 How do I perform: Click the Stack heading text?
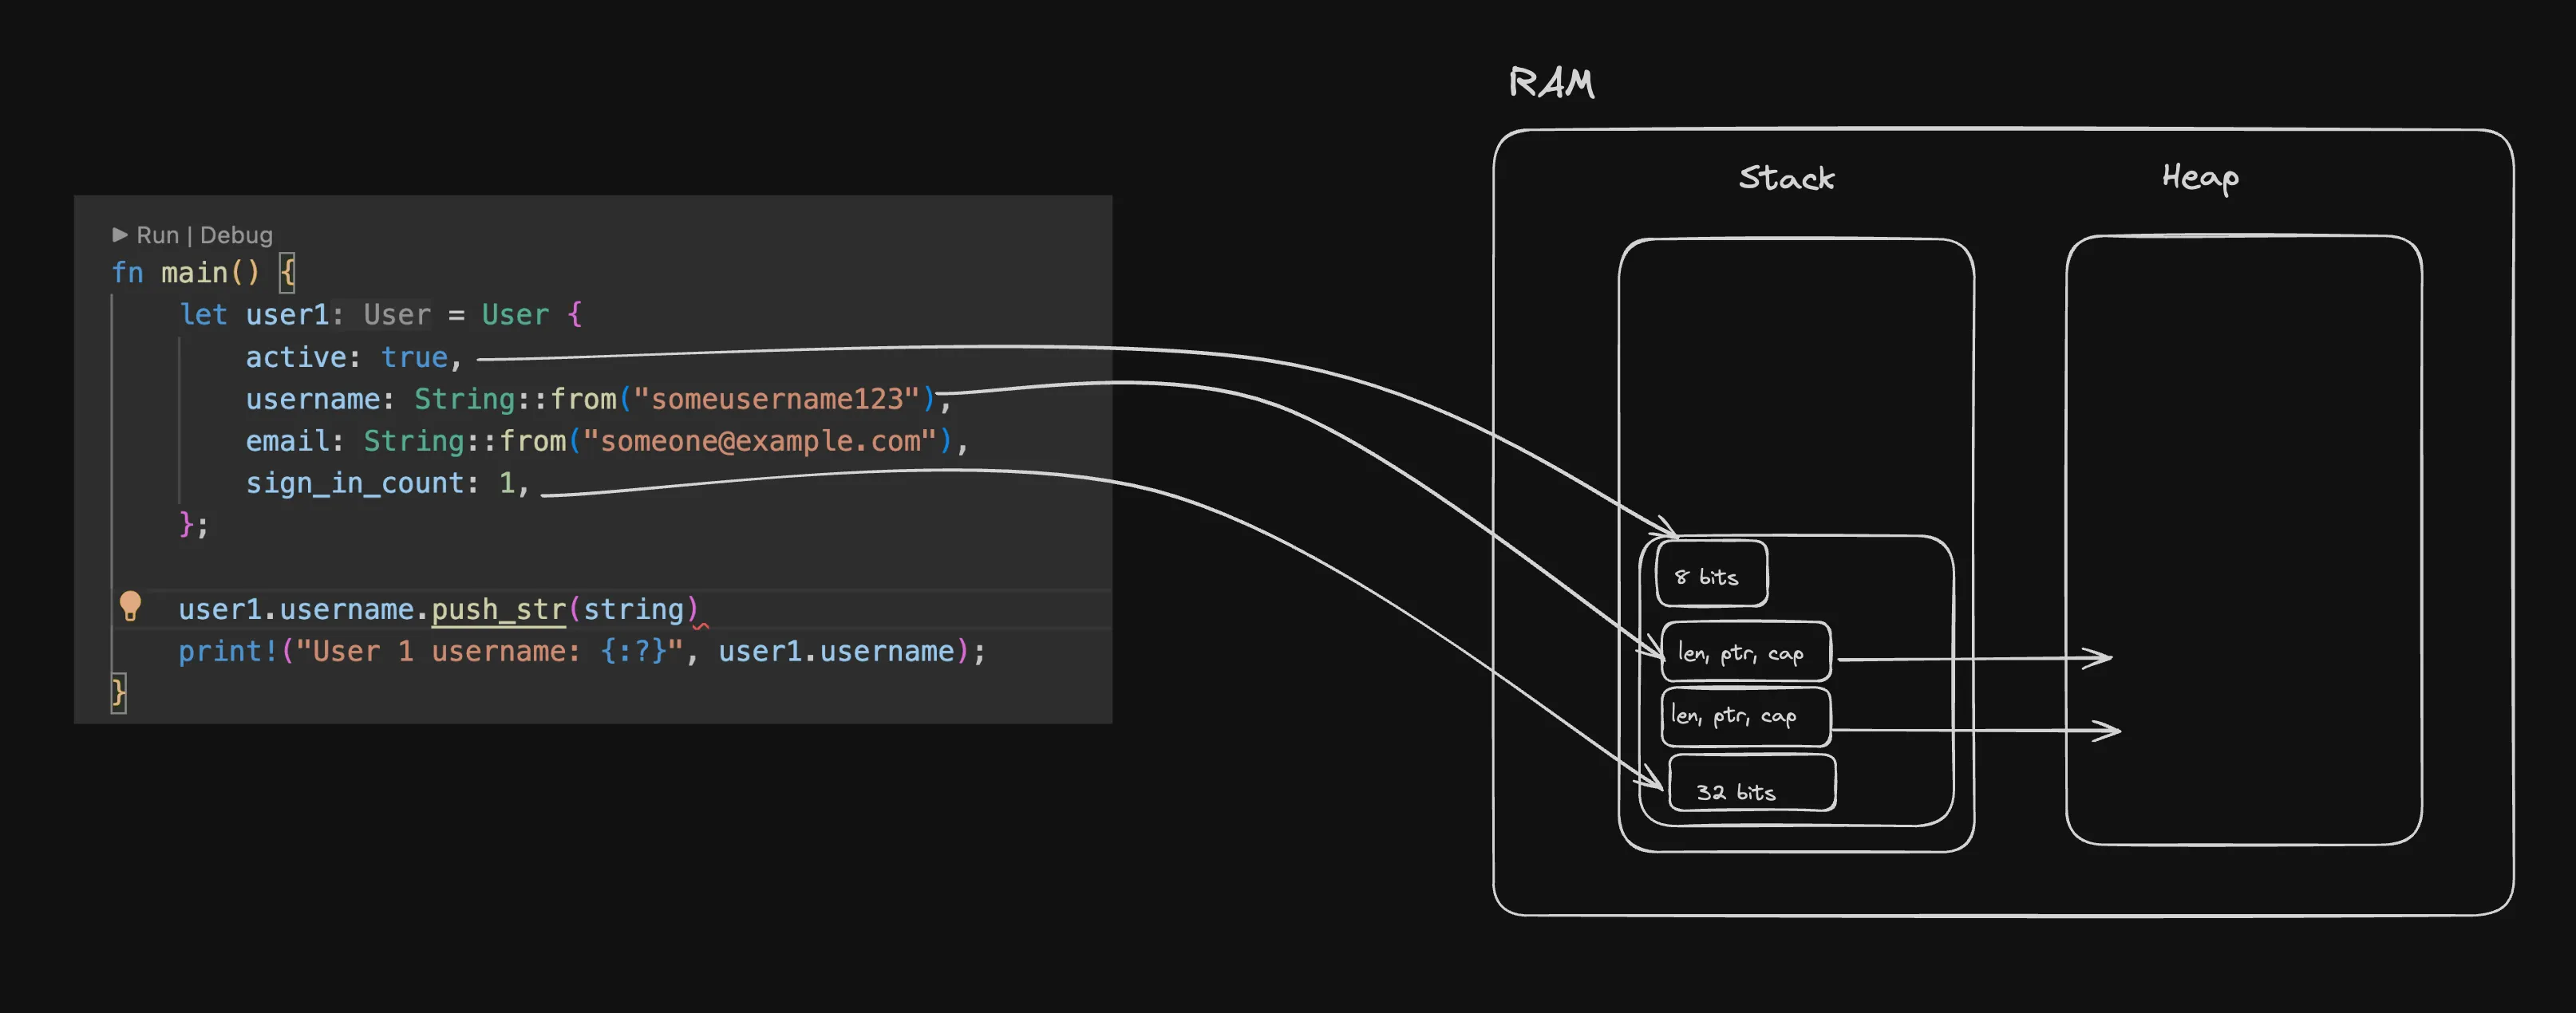click(x=1786, y=178)
